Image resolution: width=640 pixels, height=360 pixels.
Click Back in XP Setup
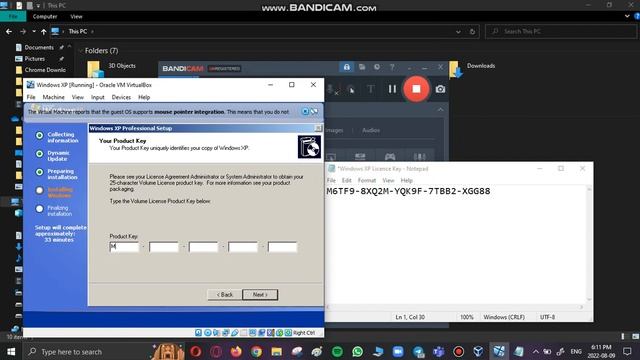click(x=224, y=295)
